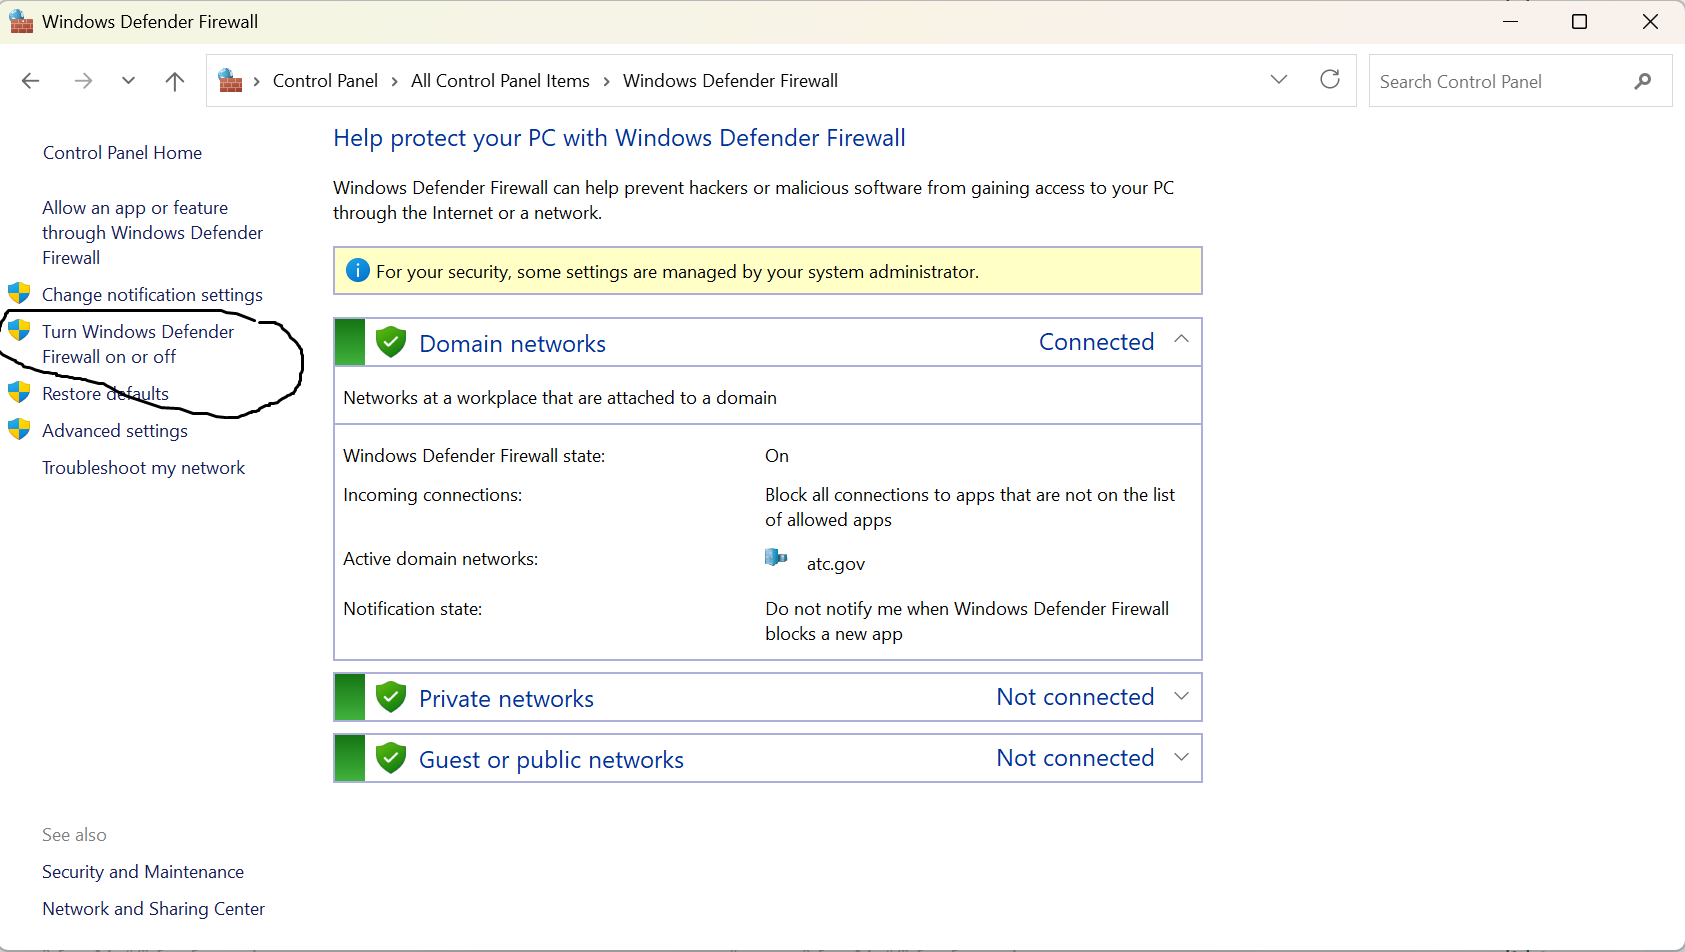This screenshot has height=952, width=1685.
Task: Minimize the Windows Defender Firewall window
Action: 1510,21
